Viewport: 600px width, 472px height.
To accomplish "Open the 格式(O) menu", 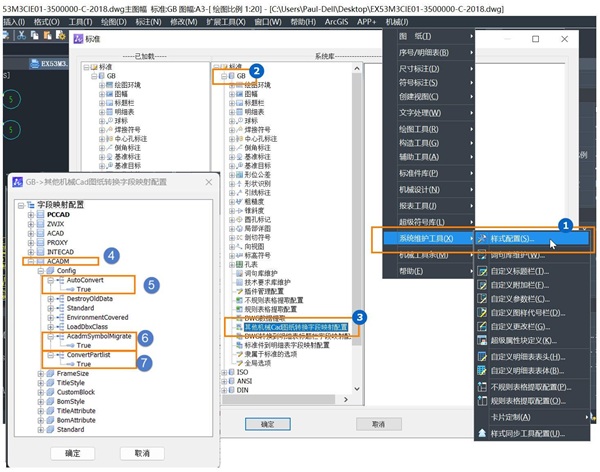I will (47, 22).
